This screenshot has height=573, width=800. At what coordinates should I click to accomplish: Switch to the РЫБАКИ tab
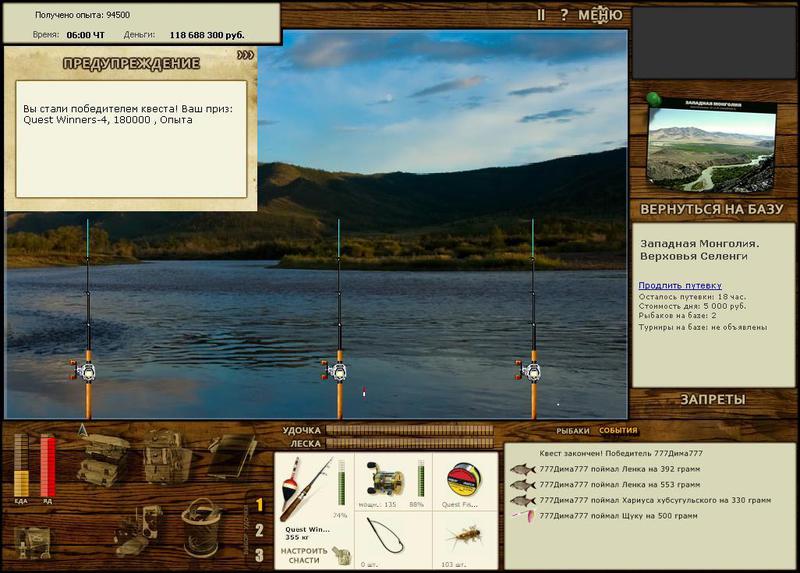click(572, 431)
